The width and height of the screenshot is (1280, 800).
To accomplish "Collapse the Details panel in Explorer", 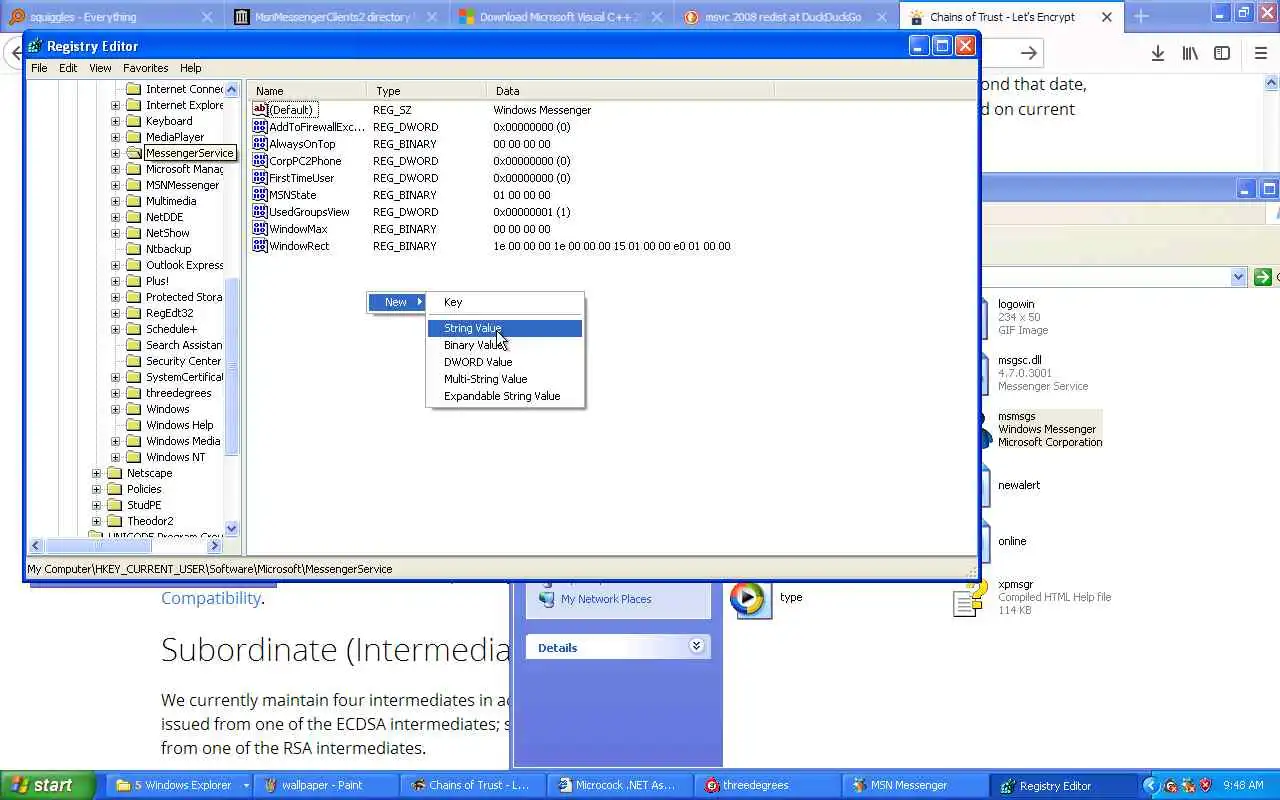I will [x=696, y=647].
